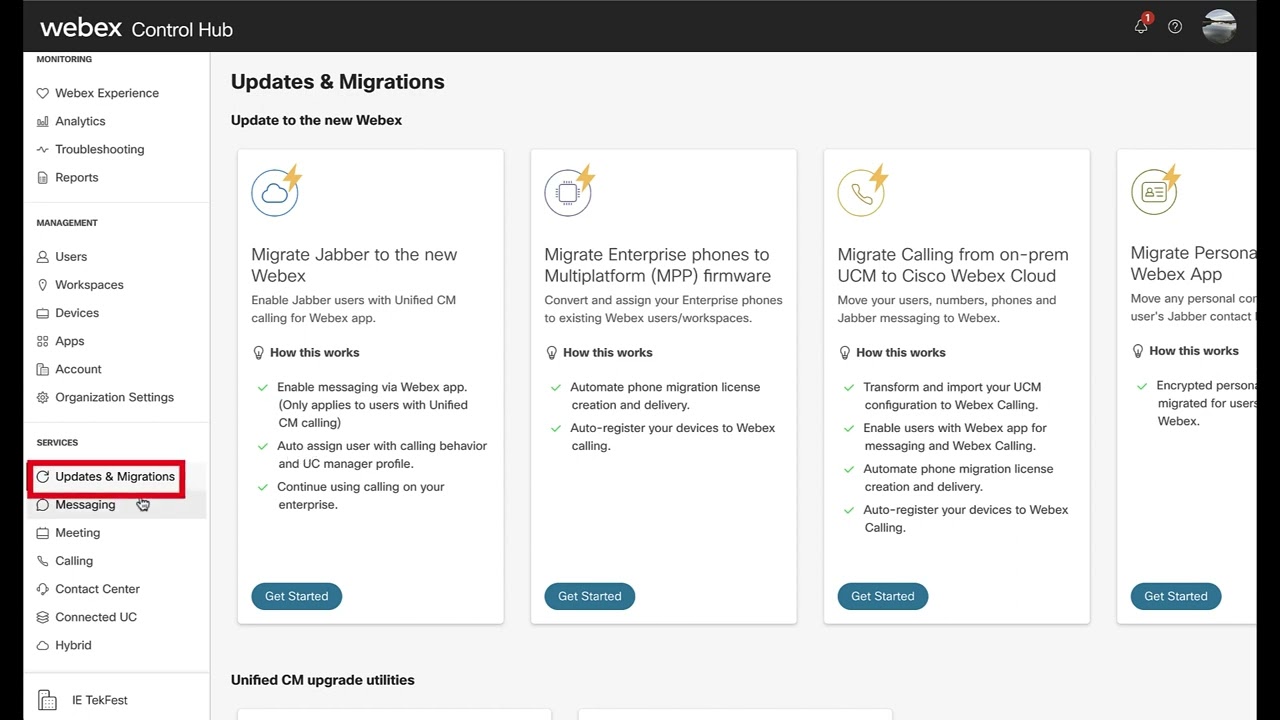Screen dimensions: 1280x720
Task: Click the Connected UC stack icon
Action: click(42, 617)
